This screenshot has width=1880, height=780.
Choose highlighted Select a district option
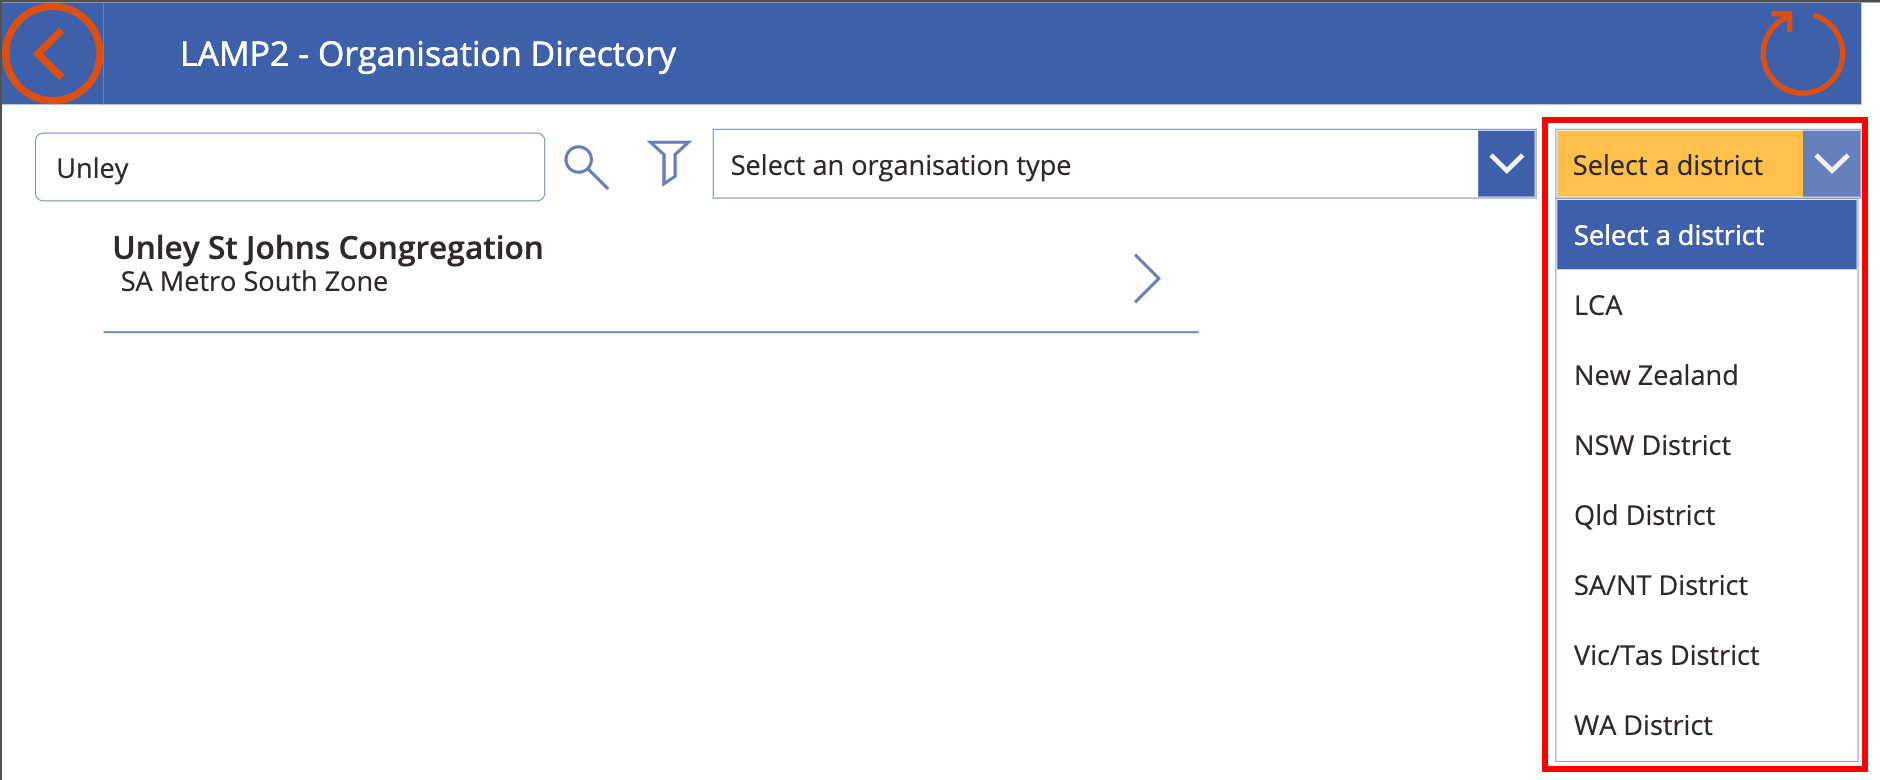click(x=1707, y=235)
